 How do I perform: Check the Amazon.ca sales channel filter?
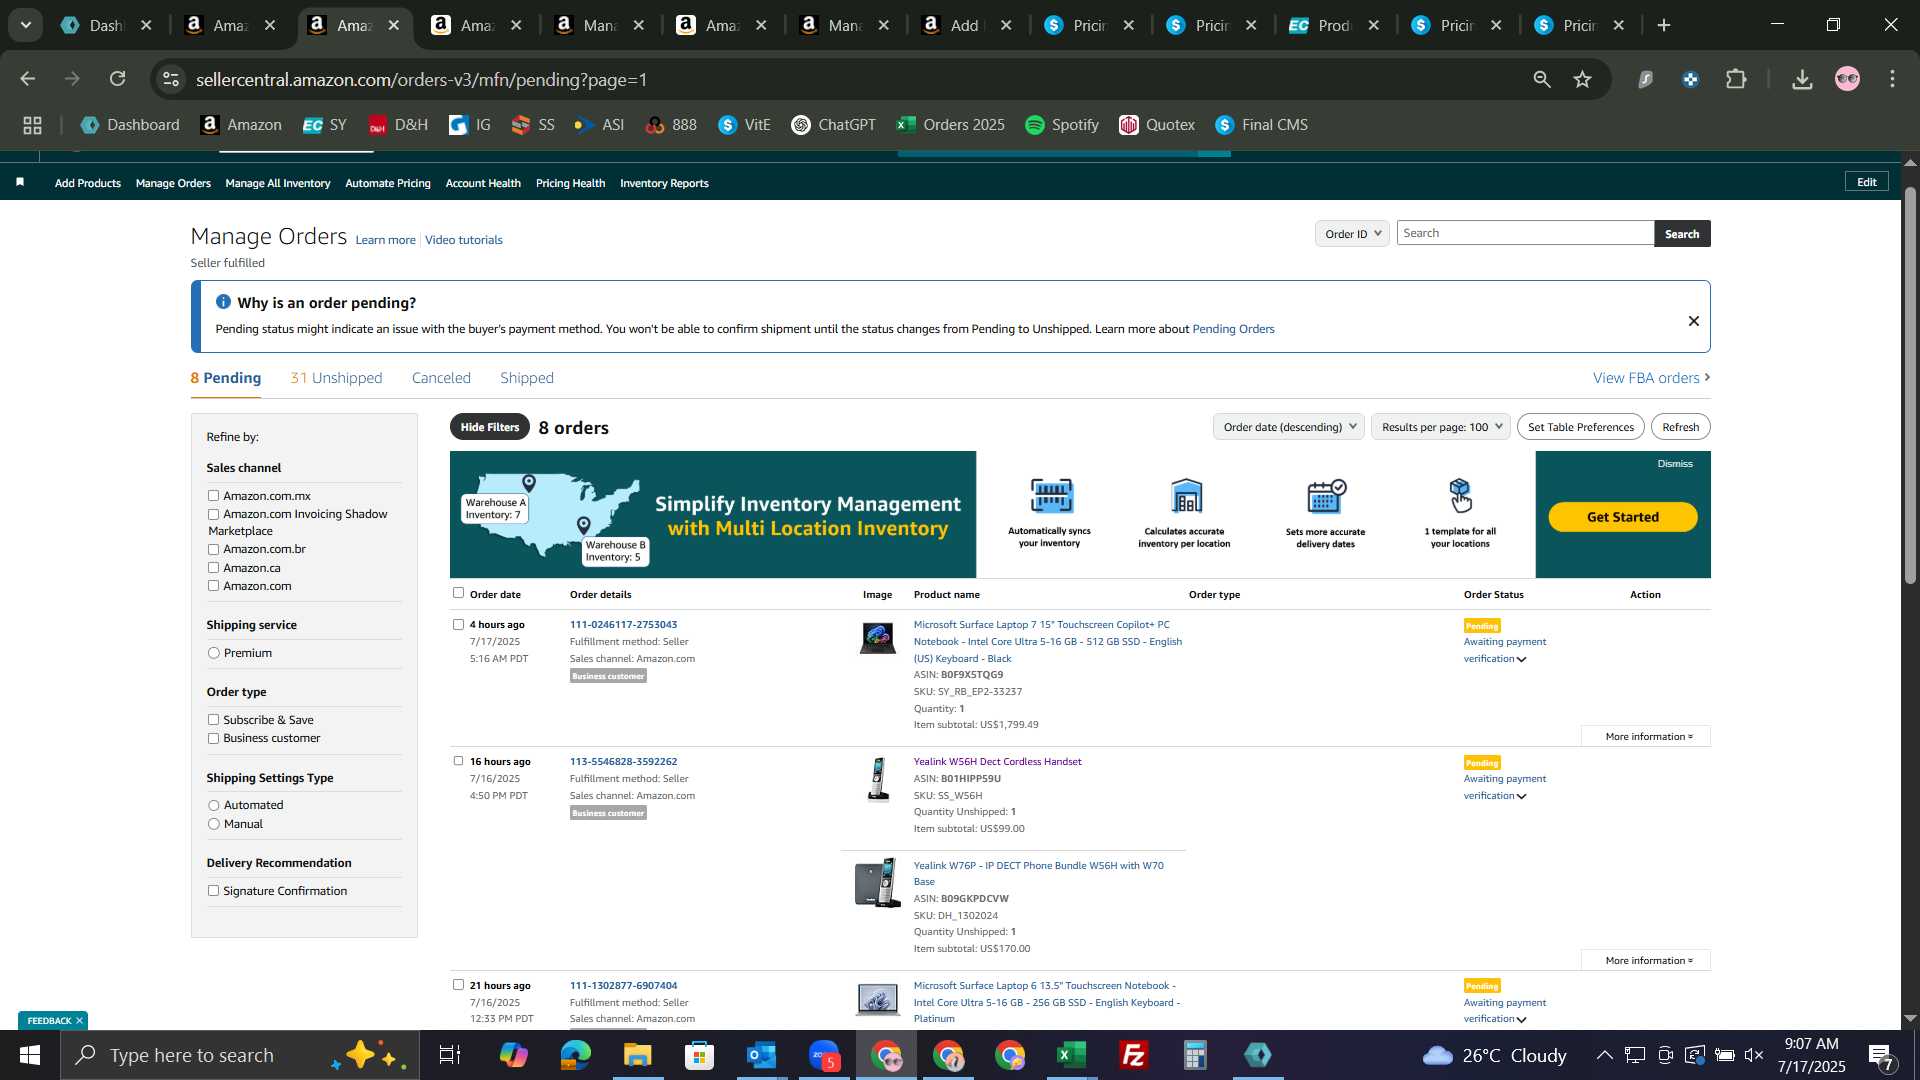pos(213,568)
